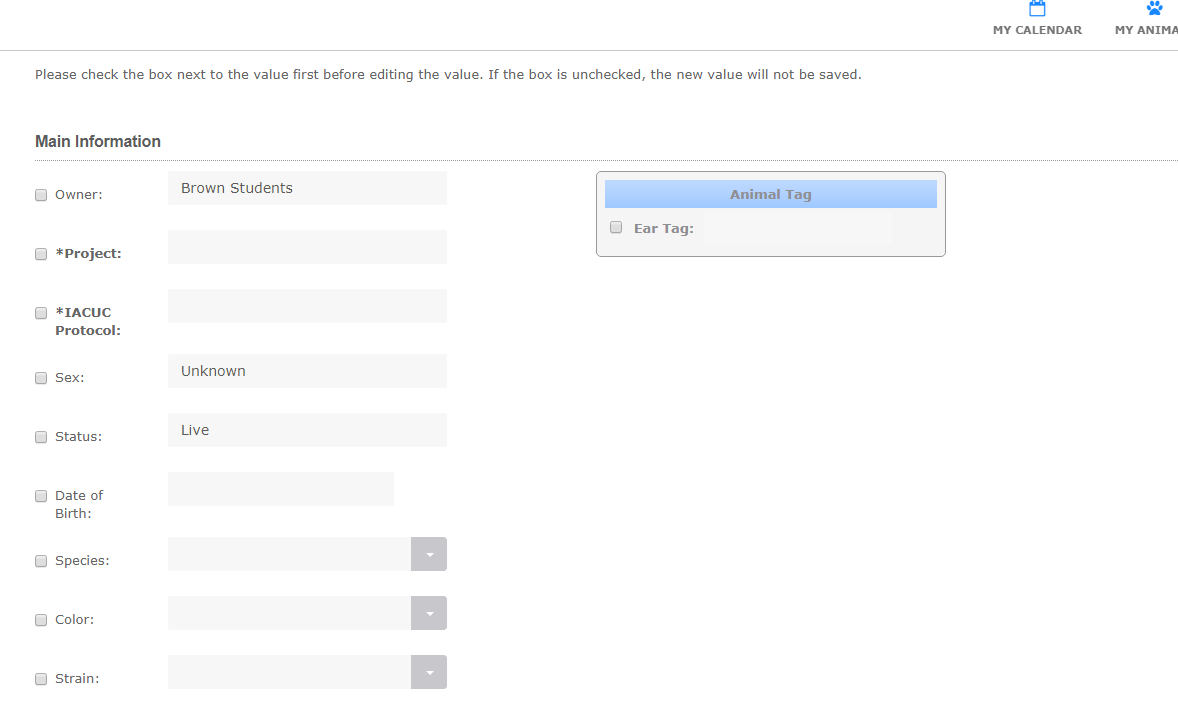Expand the Species dropdown arrow
The image size is (1178, 709).
pos(429,554)
